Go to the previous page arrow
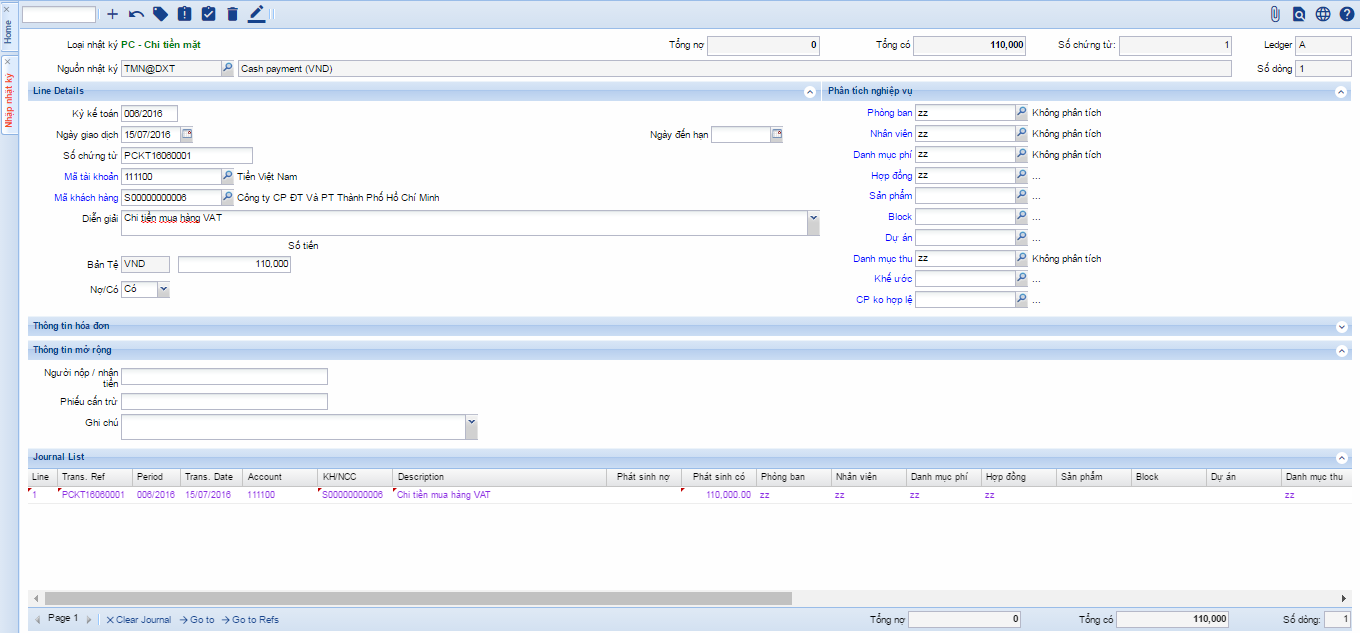Screen dimensions: 1360x633 coord(38,620)
